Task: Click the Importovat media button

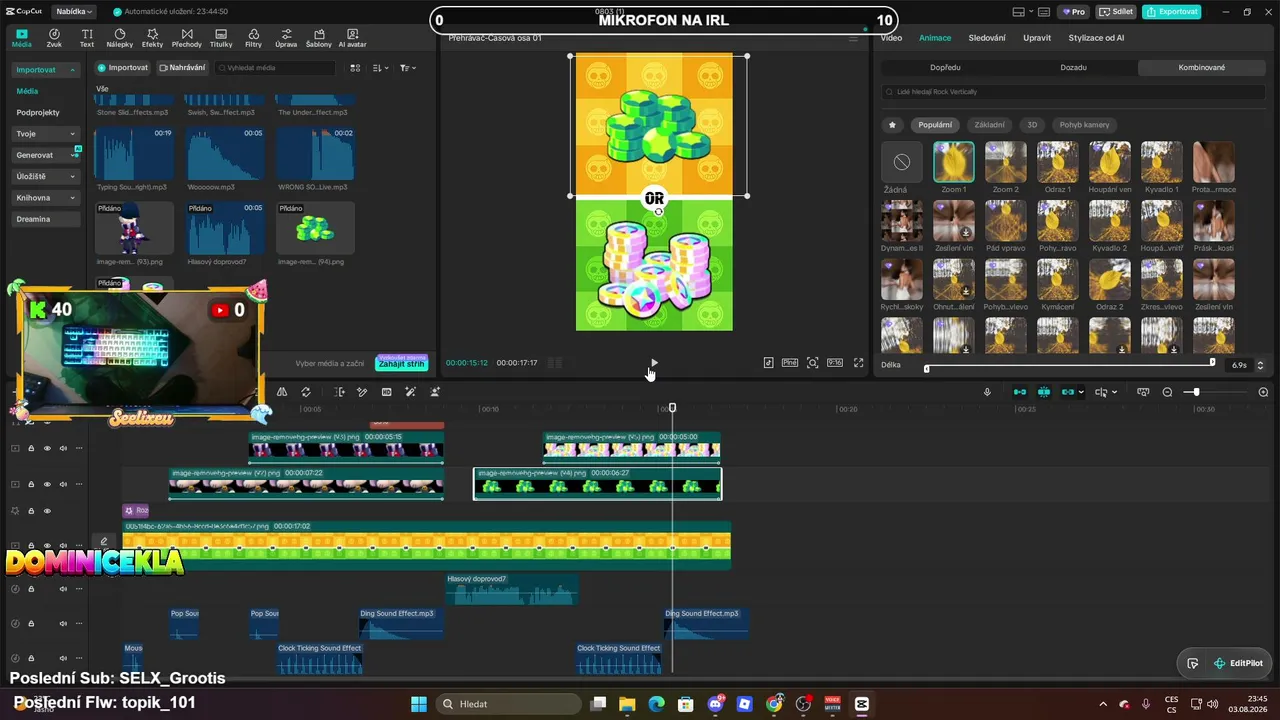Action: point(122,68)
